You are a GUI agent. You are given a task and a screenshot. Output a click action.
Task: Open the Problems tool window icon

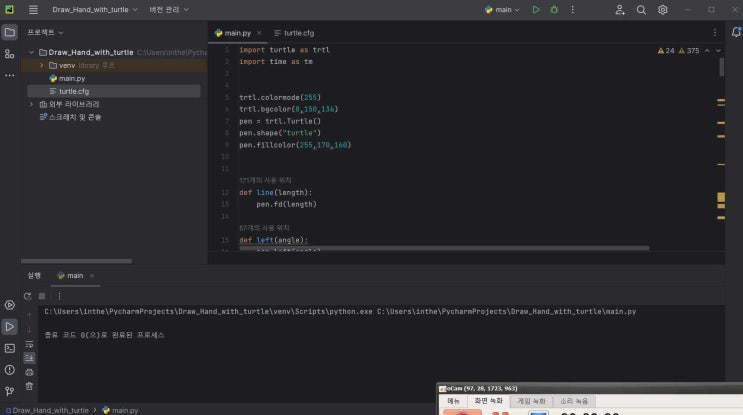coord(9,370)
